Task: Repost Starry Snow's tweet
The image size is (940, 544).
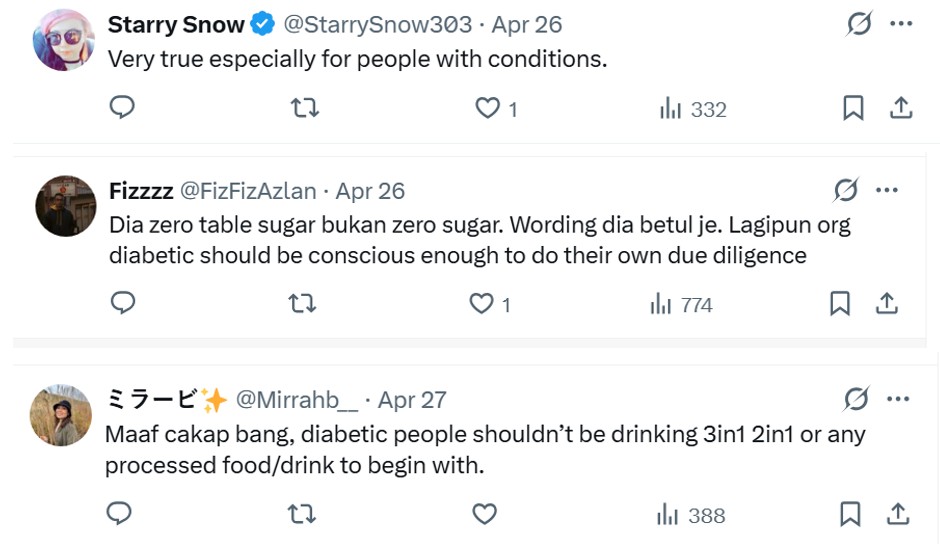Action: click(304, 108)
